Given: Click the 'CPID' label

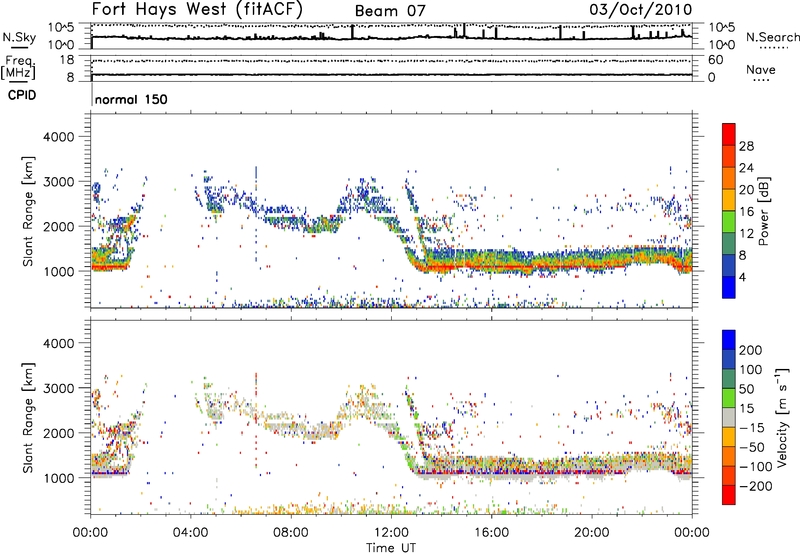Looking at the screenshot, I should point(22,95).
